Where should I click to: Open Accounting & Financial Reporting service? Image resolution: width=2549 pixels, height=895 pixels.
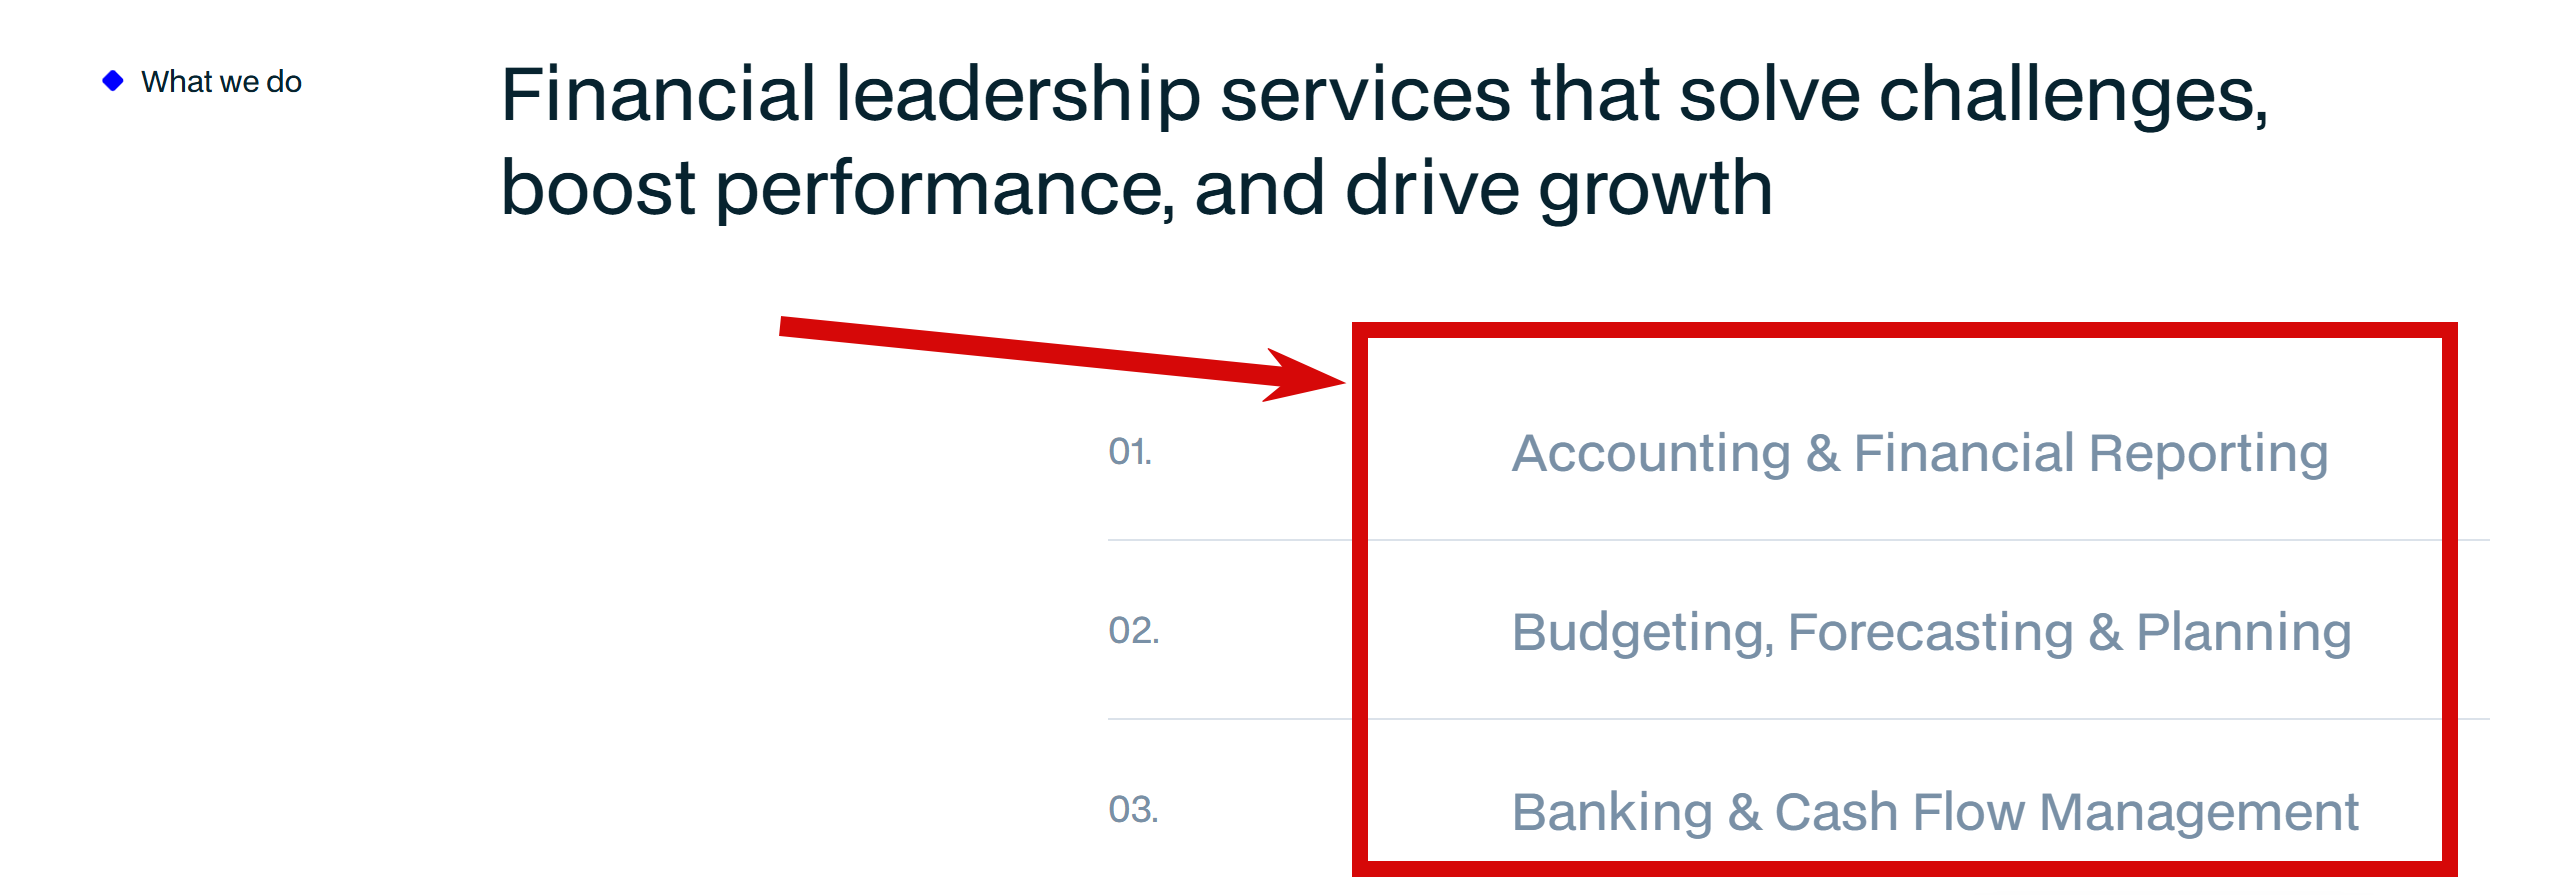point(1919,453)
